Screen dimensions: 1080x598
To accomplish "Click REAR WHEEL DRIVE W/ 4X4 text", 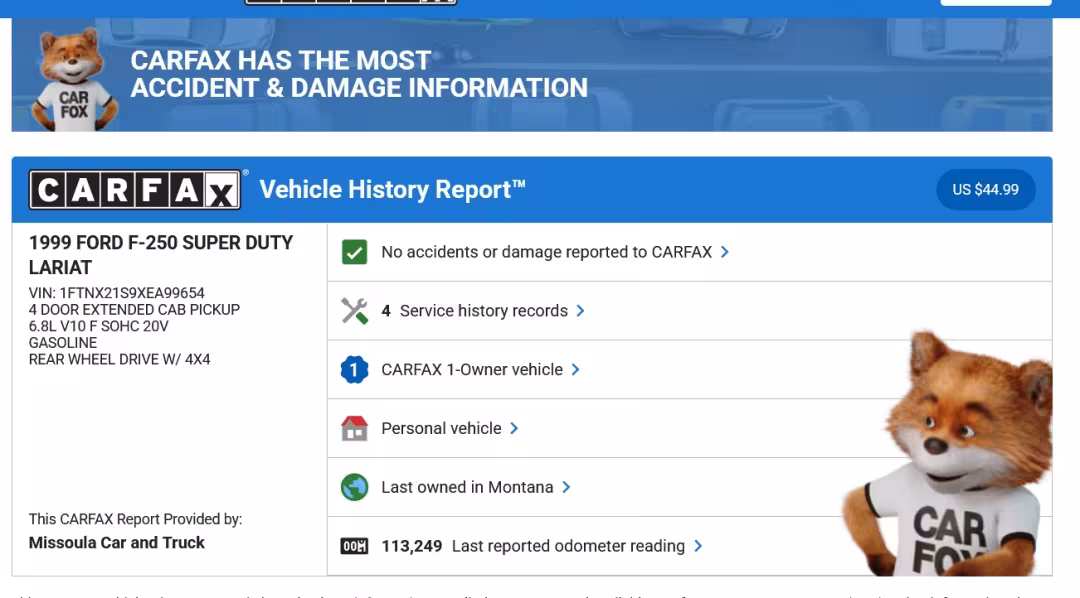I will 119,360.
